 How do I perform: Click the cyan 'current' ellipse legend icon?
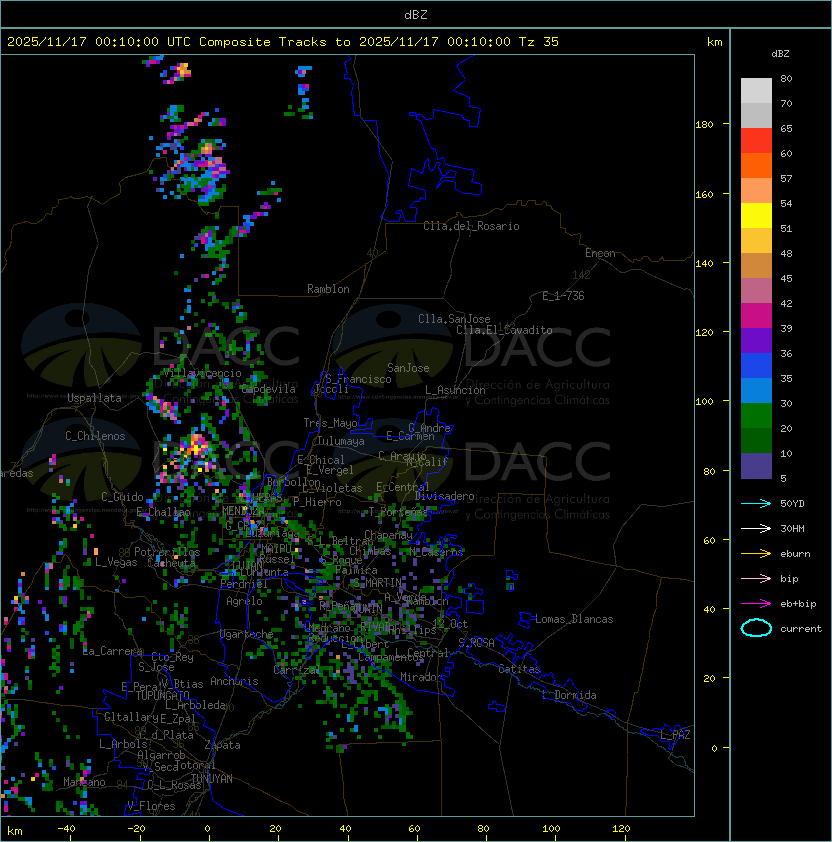pos(756,628)
